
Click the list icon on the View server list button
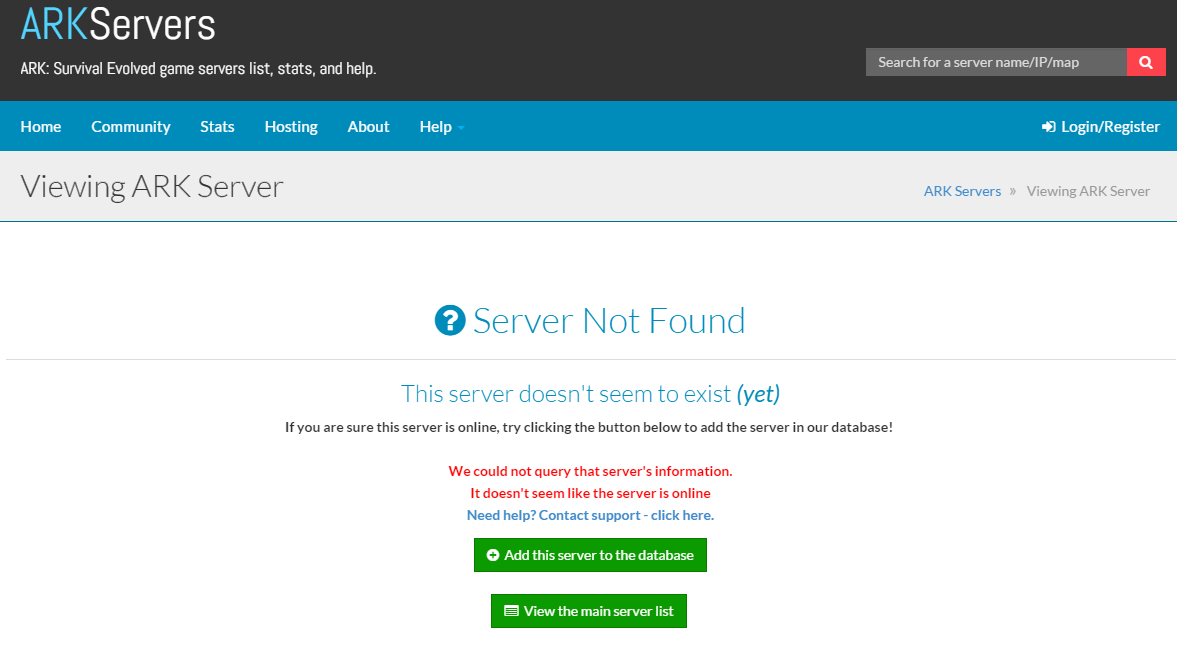(511, 611)
